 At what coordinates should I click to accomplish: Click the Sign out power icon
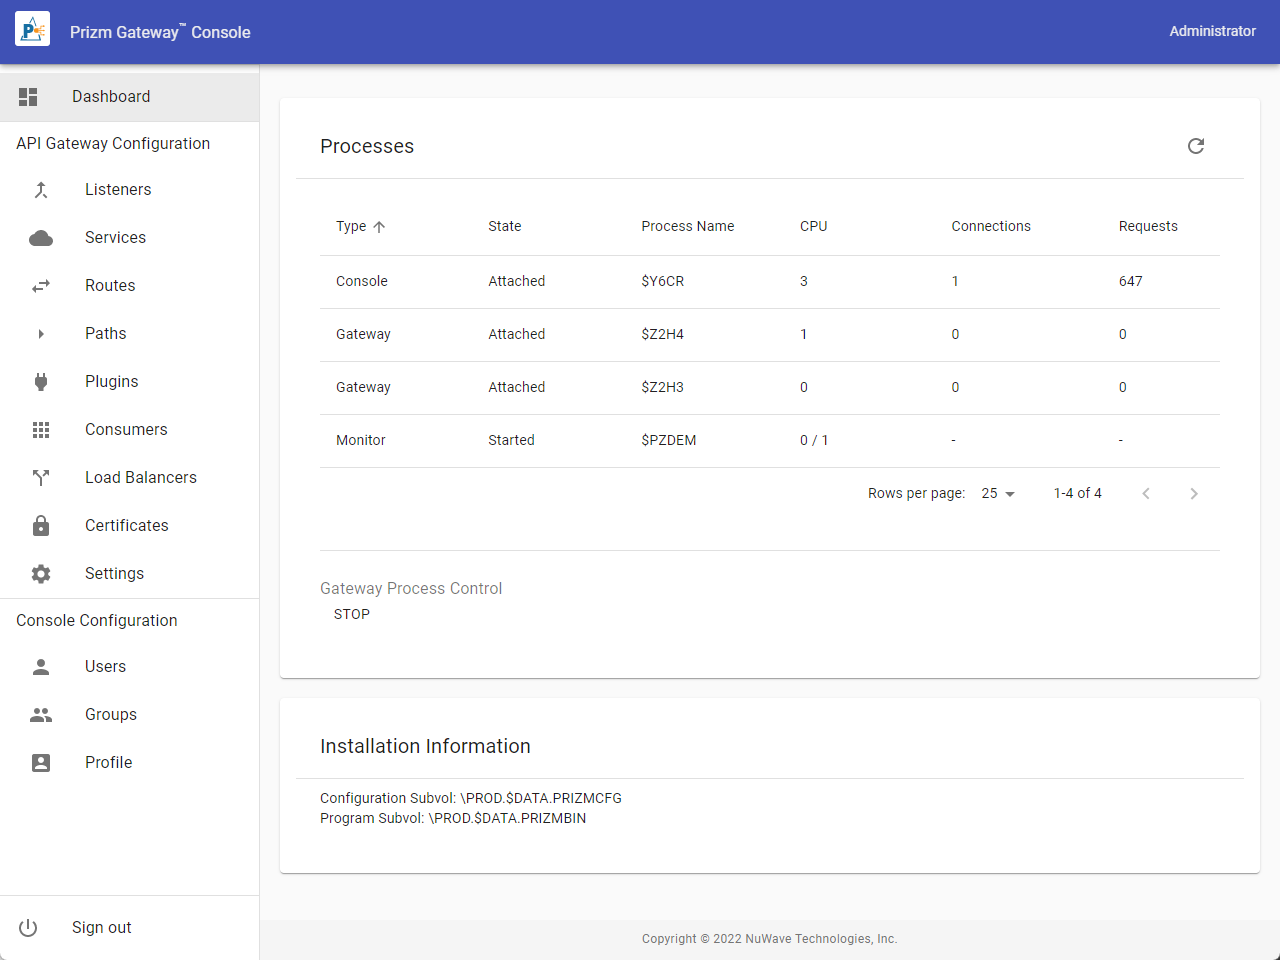(28, 928)
